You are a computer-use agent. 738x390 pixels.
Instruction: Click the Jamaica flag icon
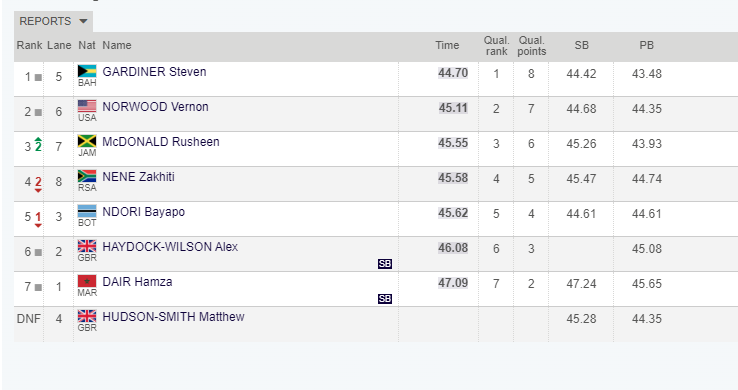tap(87, 141)
